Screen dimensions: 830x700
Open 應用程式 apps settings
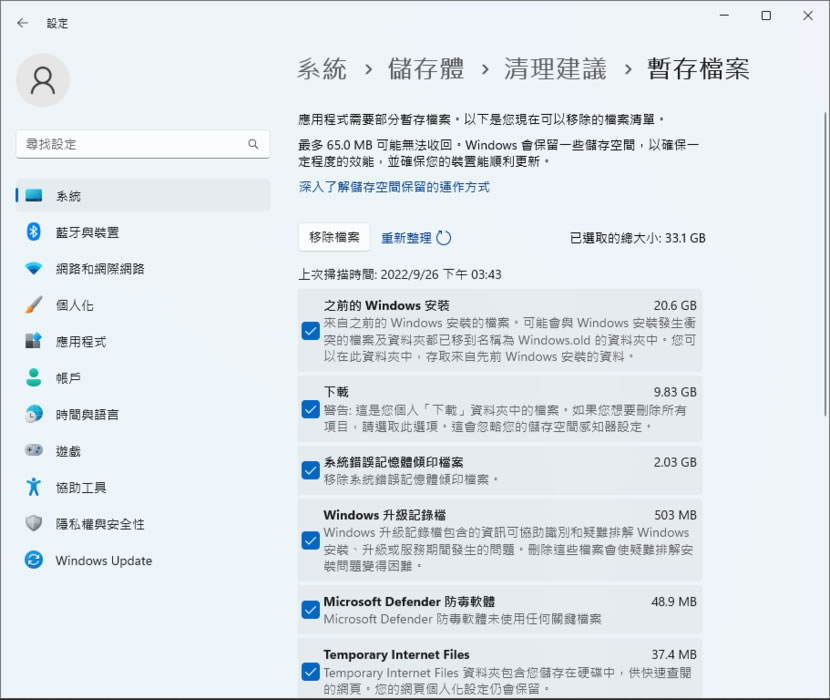(x=81, y=342)
